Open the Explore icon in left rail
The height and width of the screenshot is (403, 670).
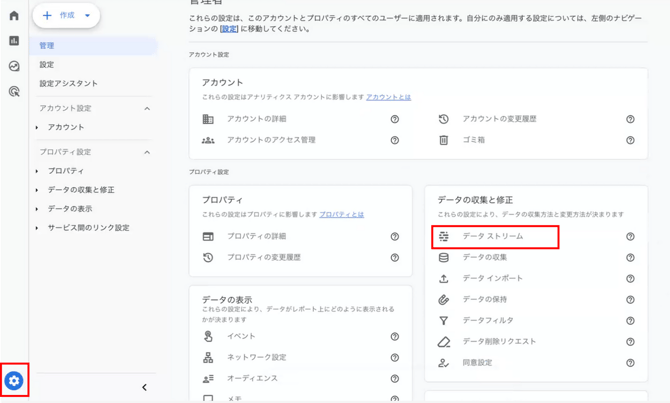(x=14, y=66)
